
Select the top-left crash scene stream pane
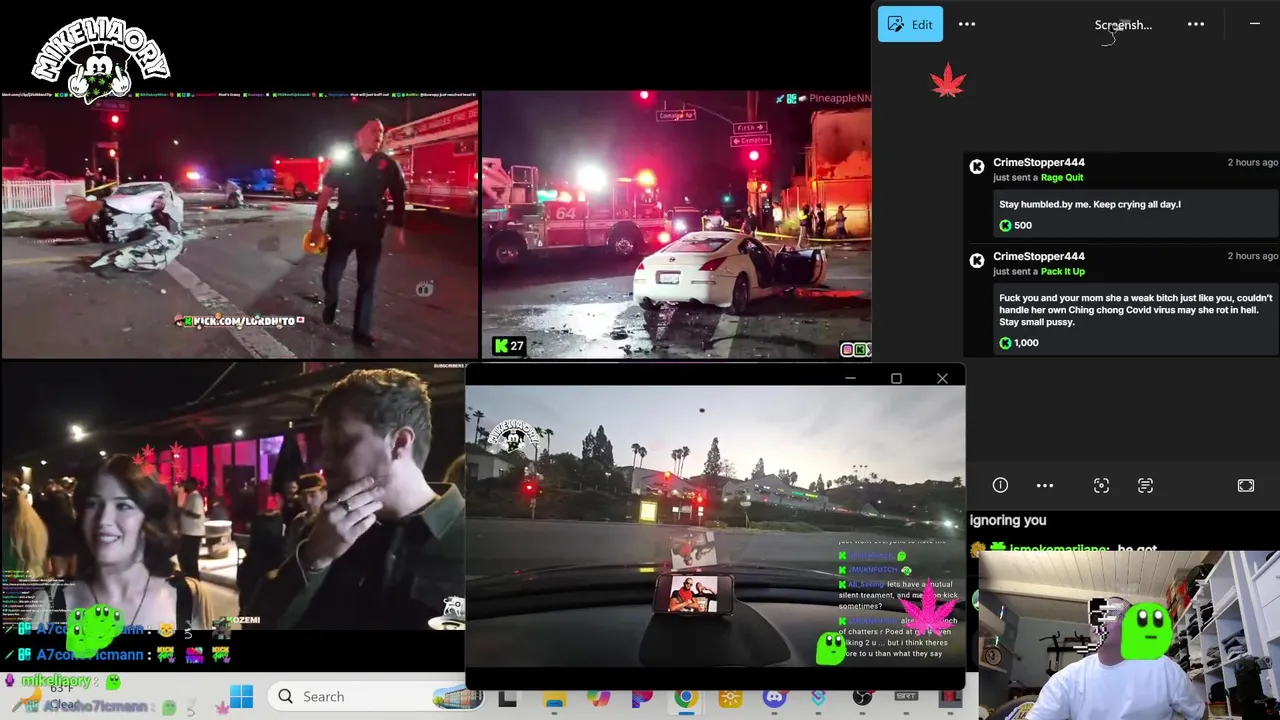pyautogui.click(x=239, y=228)
